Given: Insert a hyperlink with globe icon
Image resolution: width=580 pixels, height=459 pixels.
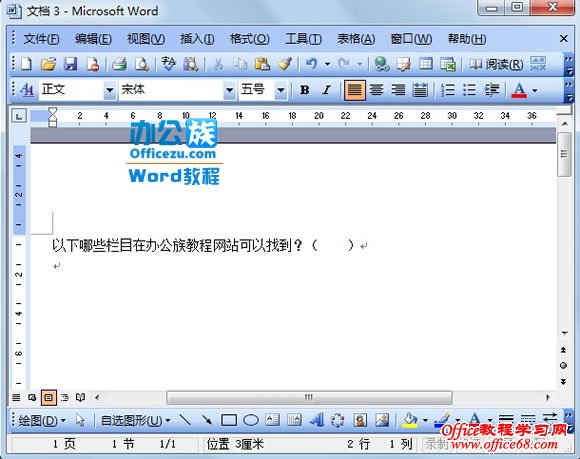Looking at the screenshot, I should [381, 64].
